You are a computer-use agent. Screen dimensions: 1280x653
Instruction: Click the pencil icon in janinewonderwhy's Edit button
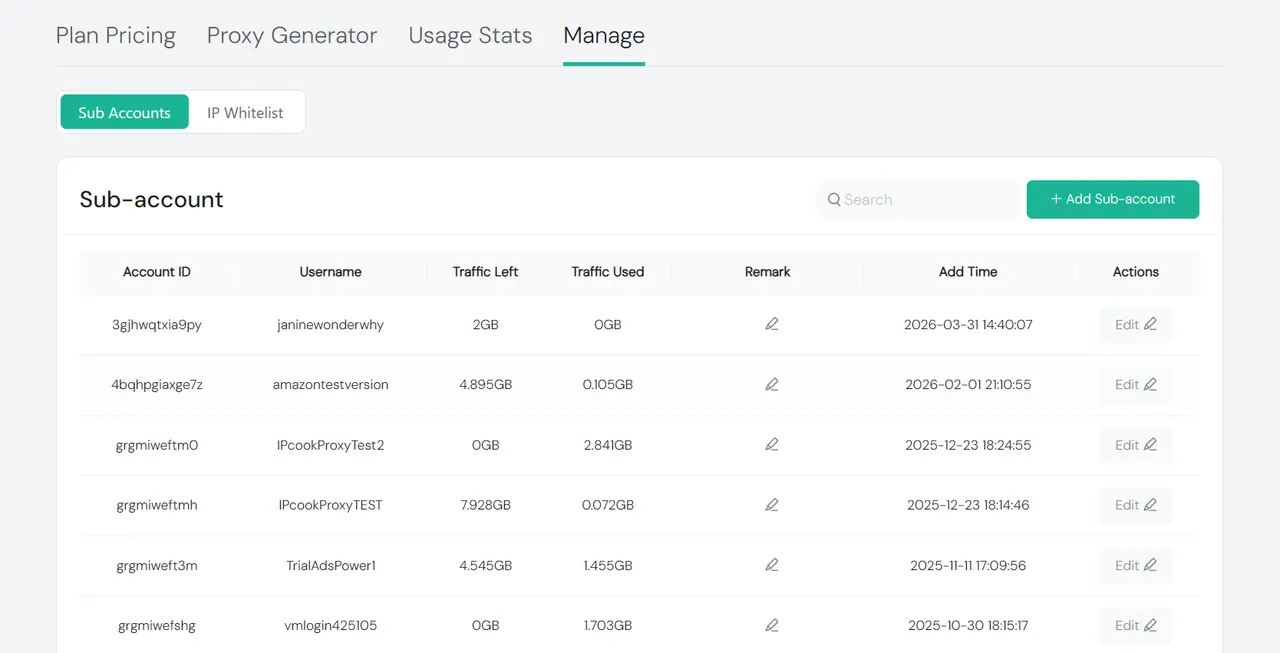(1150, 324)
